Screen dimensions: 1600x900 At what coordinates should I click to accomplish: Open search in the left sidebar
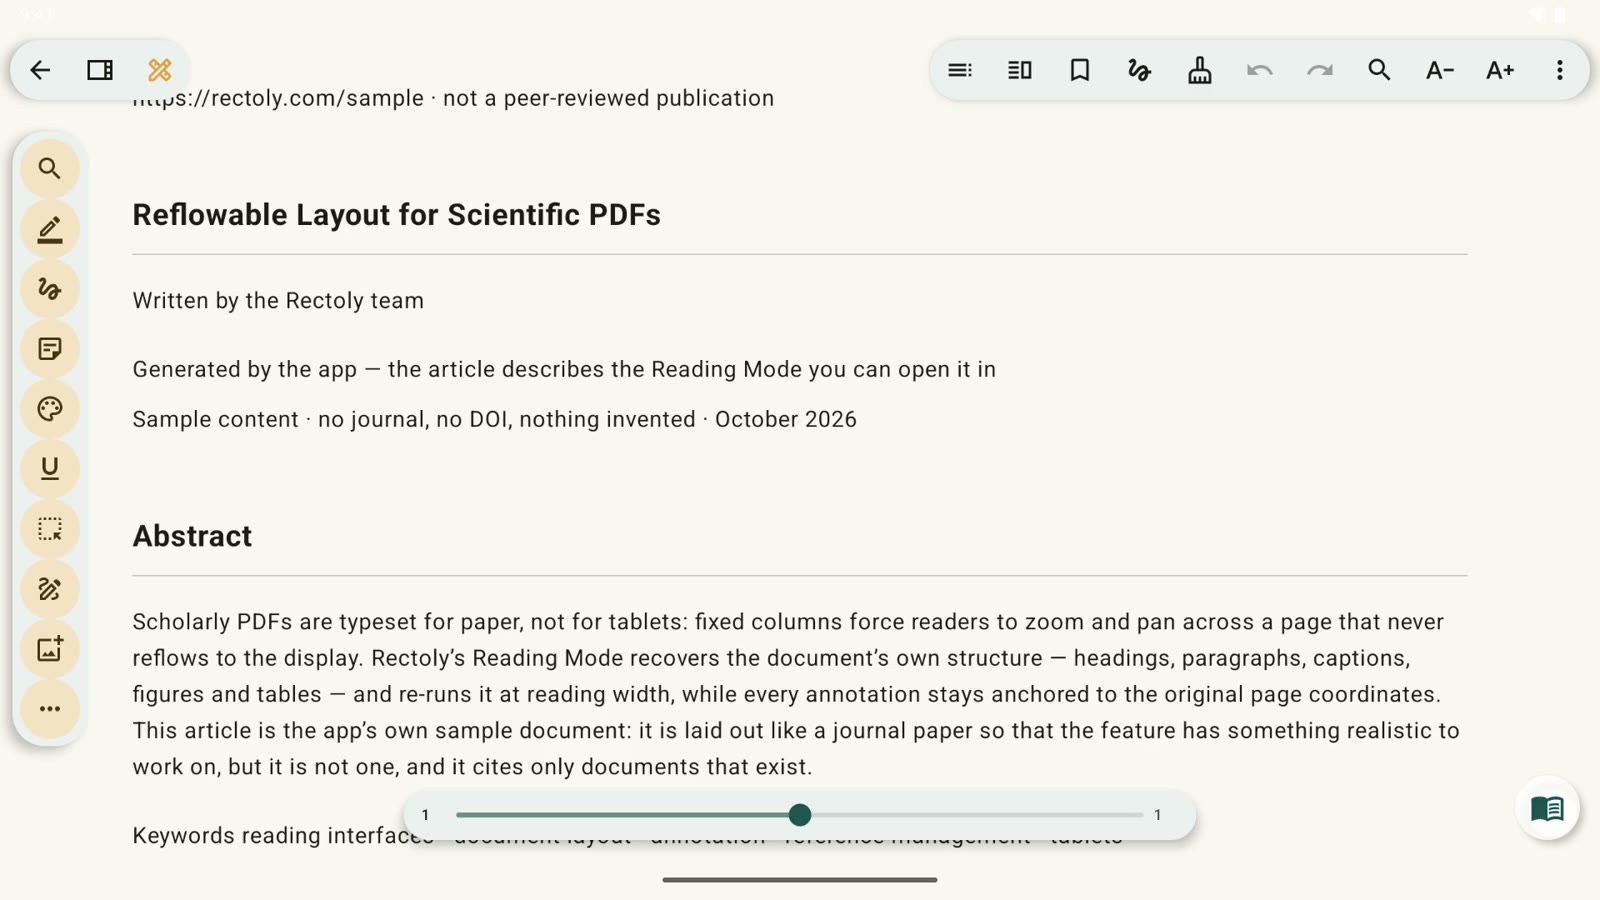pyautogui.click(x=50, y=169)
